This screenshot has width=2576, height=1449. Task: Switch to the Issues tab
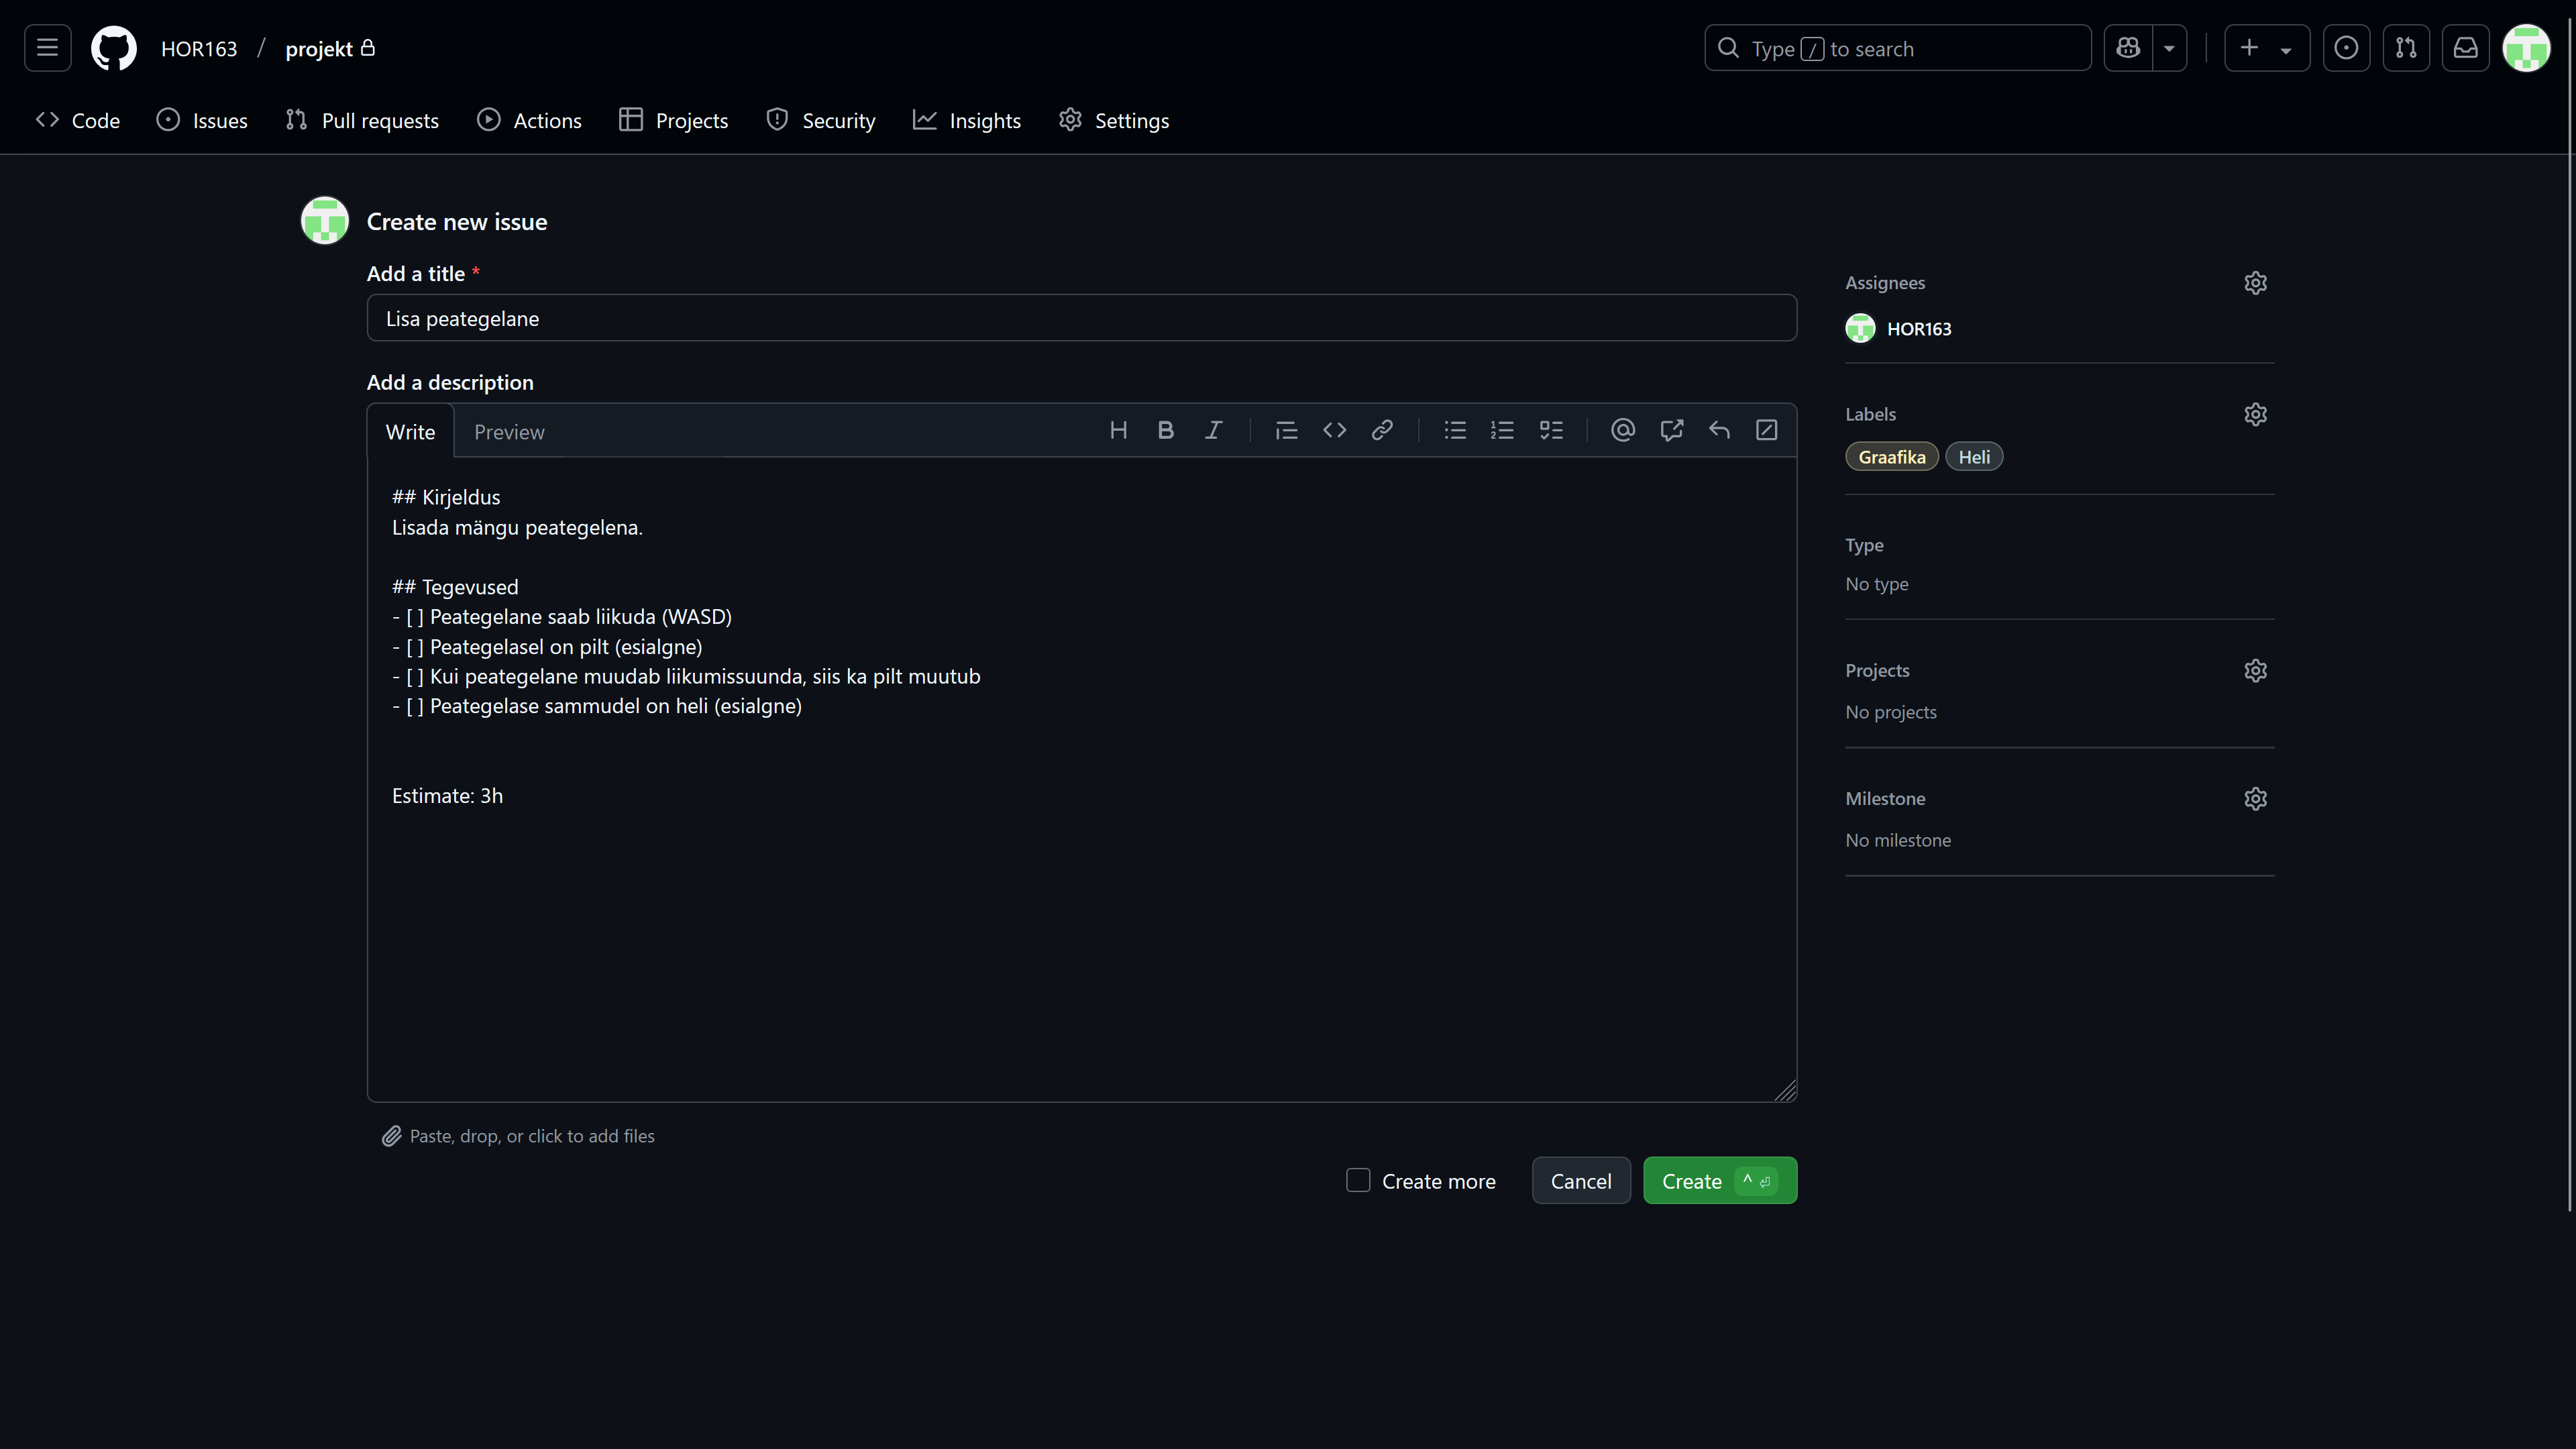pos(202,120)
